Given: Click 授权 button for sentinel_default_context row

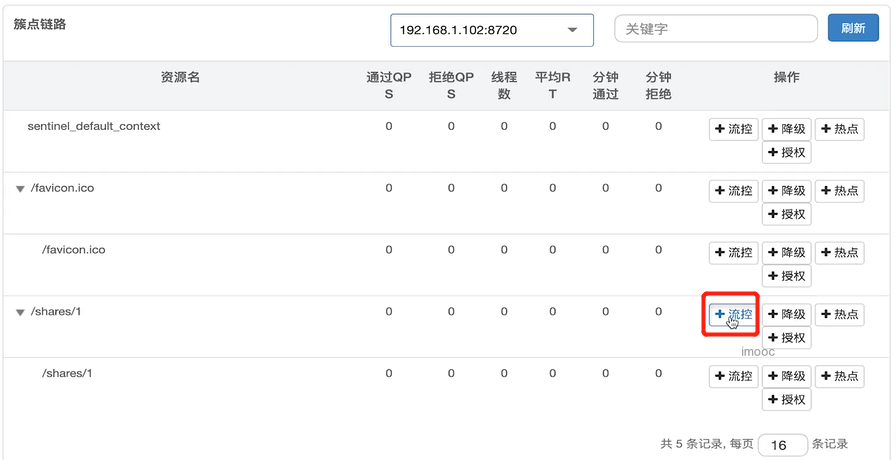Looking at the screenshot, I should tap(787, 153).
